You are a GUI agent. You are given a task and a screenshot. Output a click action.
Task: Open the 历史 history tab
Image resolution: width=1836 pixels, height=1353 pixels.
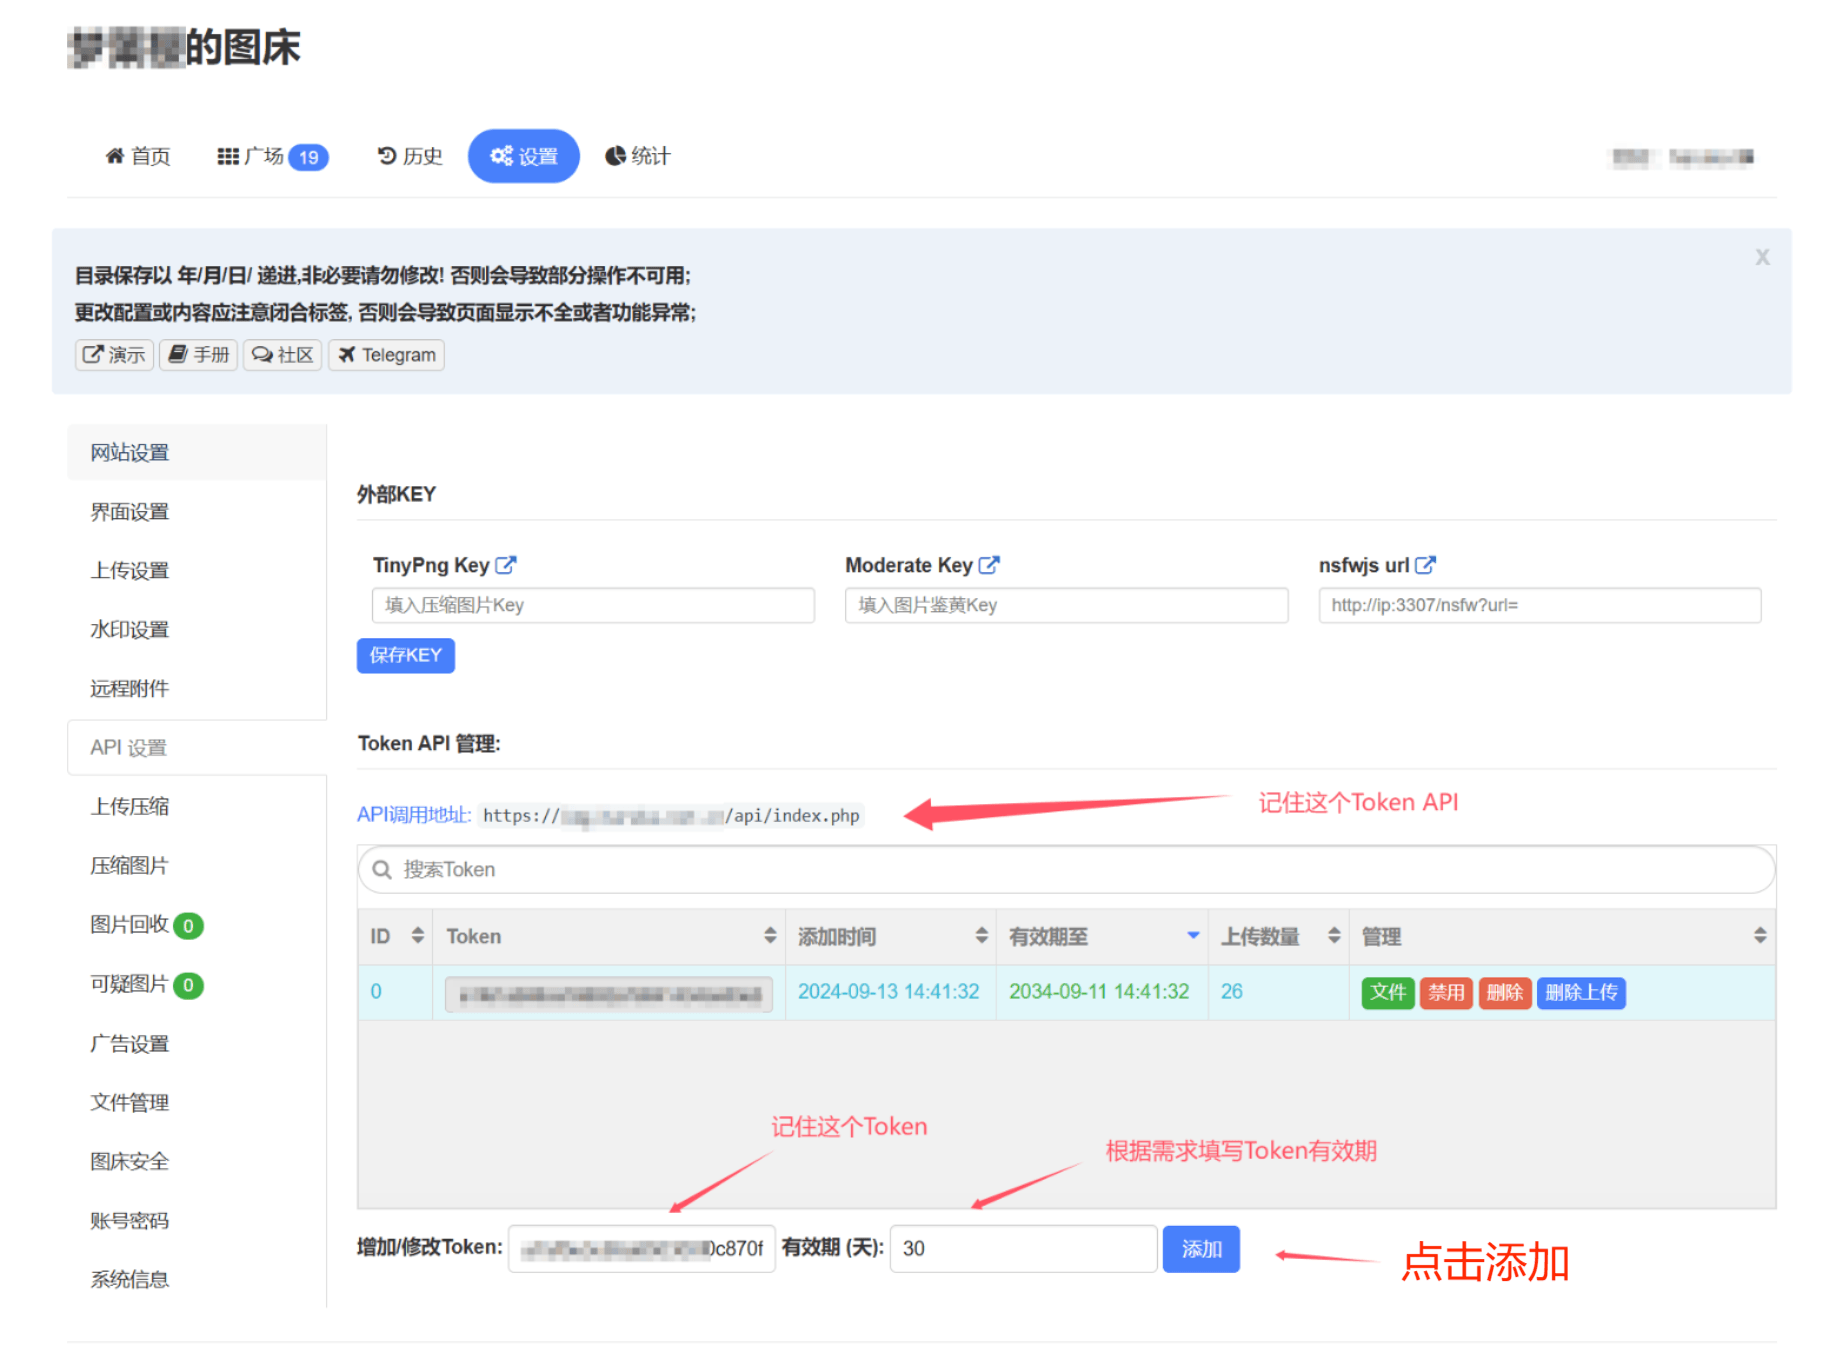click(410, 156)
